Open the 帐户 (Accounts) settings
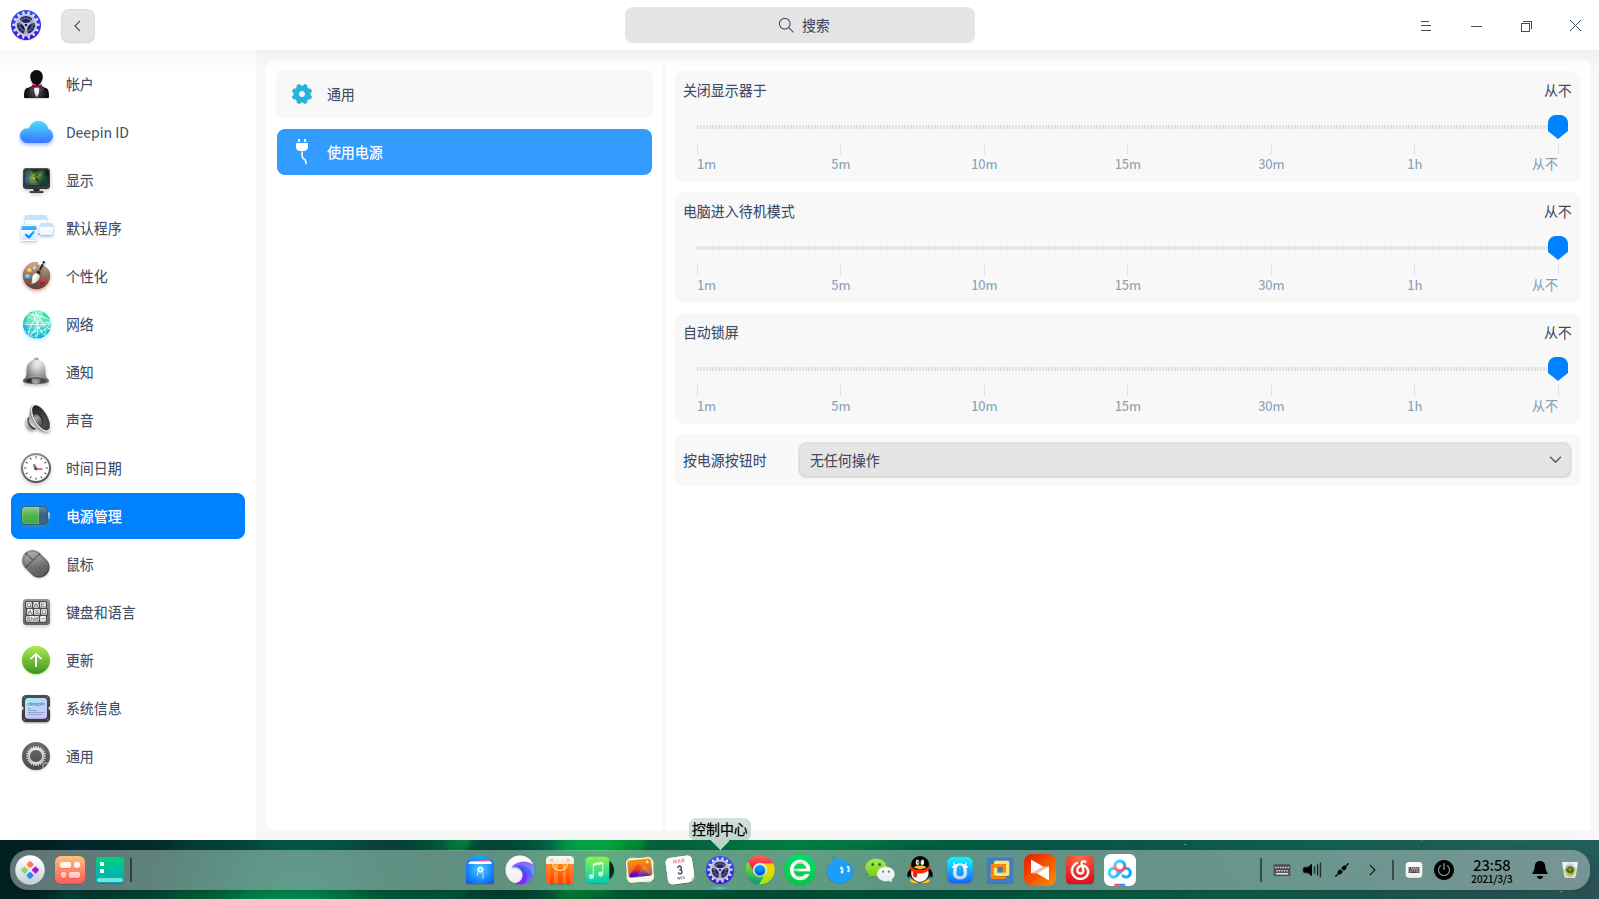1599x899 pixels. tap(128, 85)
